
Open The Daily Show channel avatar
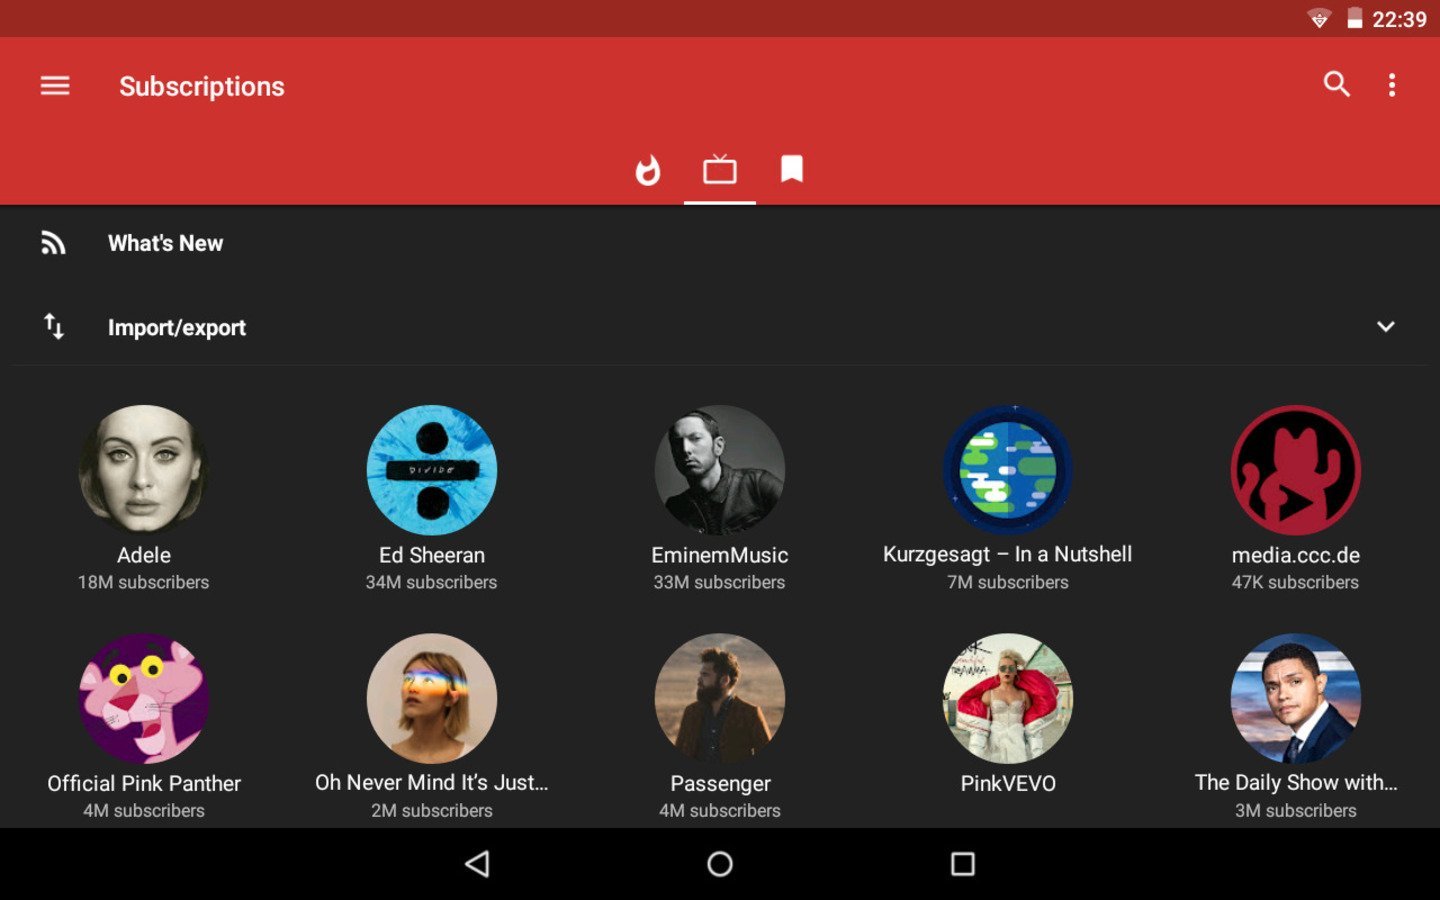point(1296,698)
